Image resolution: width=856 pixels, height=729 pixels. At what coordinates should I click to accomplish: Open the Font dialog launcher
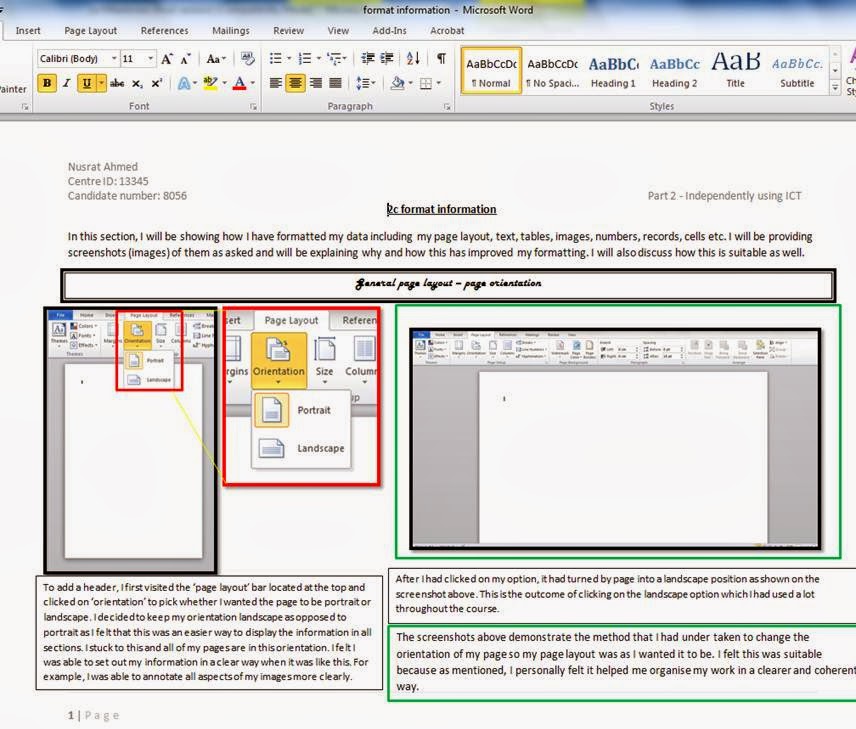coord(254,105)
